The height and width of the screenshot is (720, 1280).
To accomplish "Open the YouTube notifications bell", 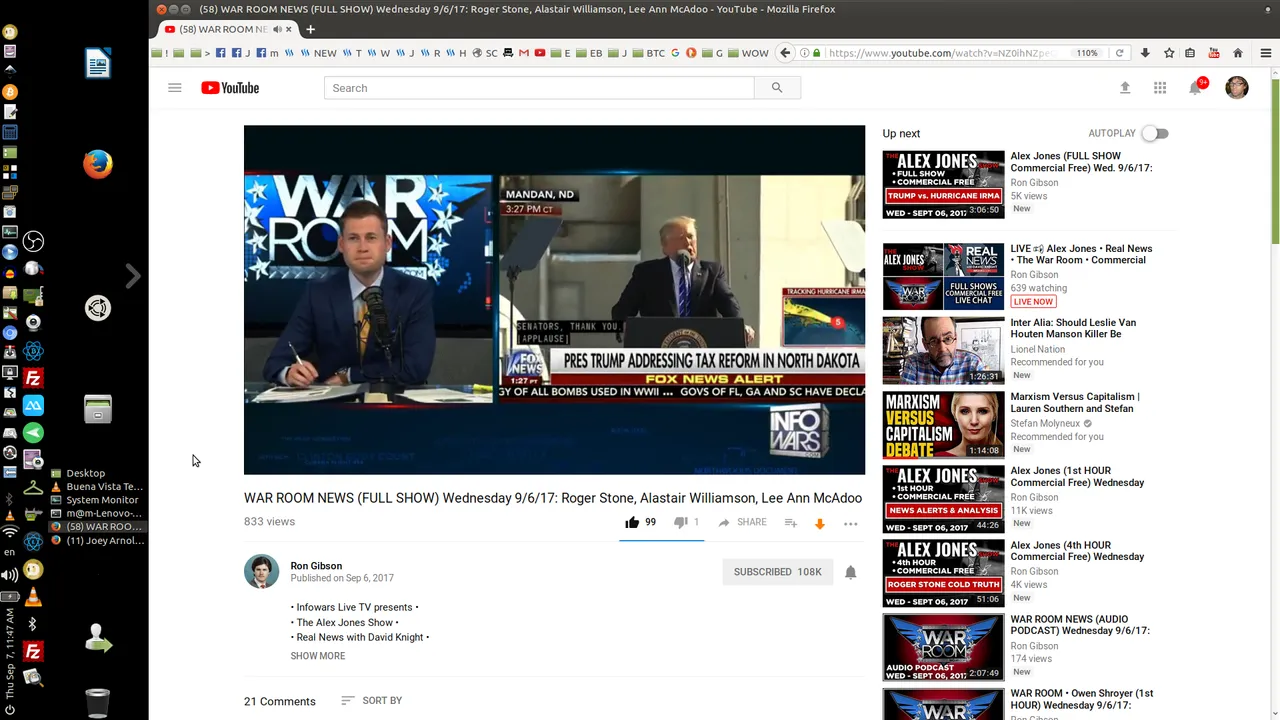I will [1196, 87].
